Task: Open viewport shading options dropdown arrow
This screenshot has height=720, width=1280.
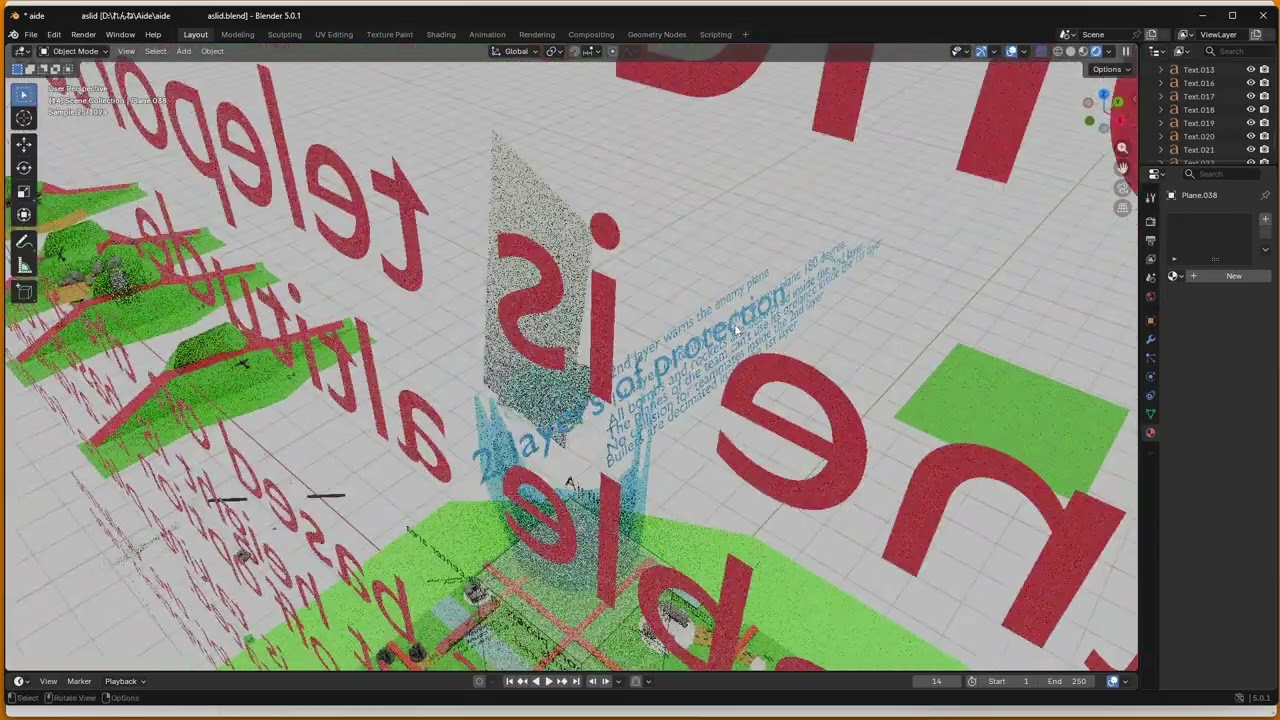Action: point(1108,51)
